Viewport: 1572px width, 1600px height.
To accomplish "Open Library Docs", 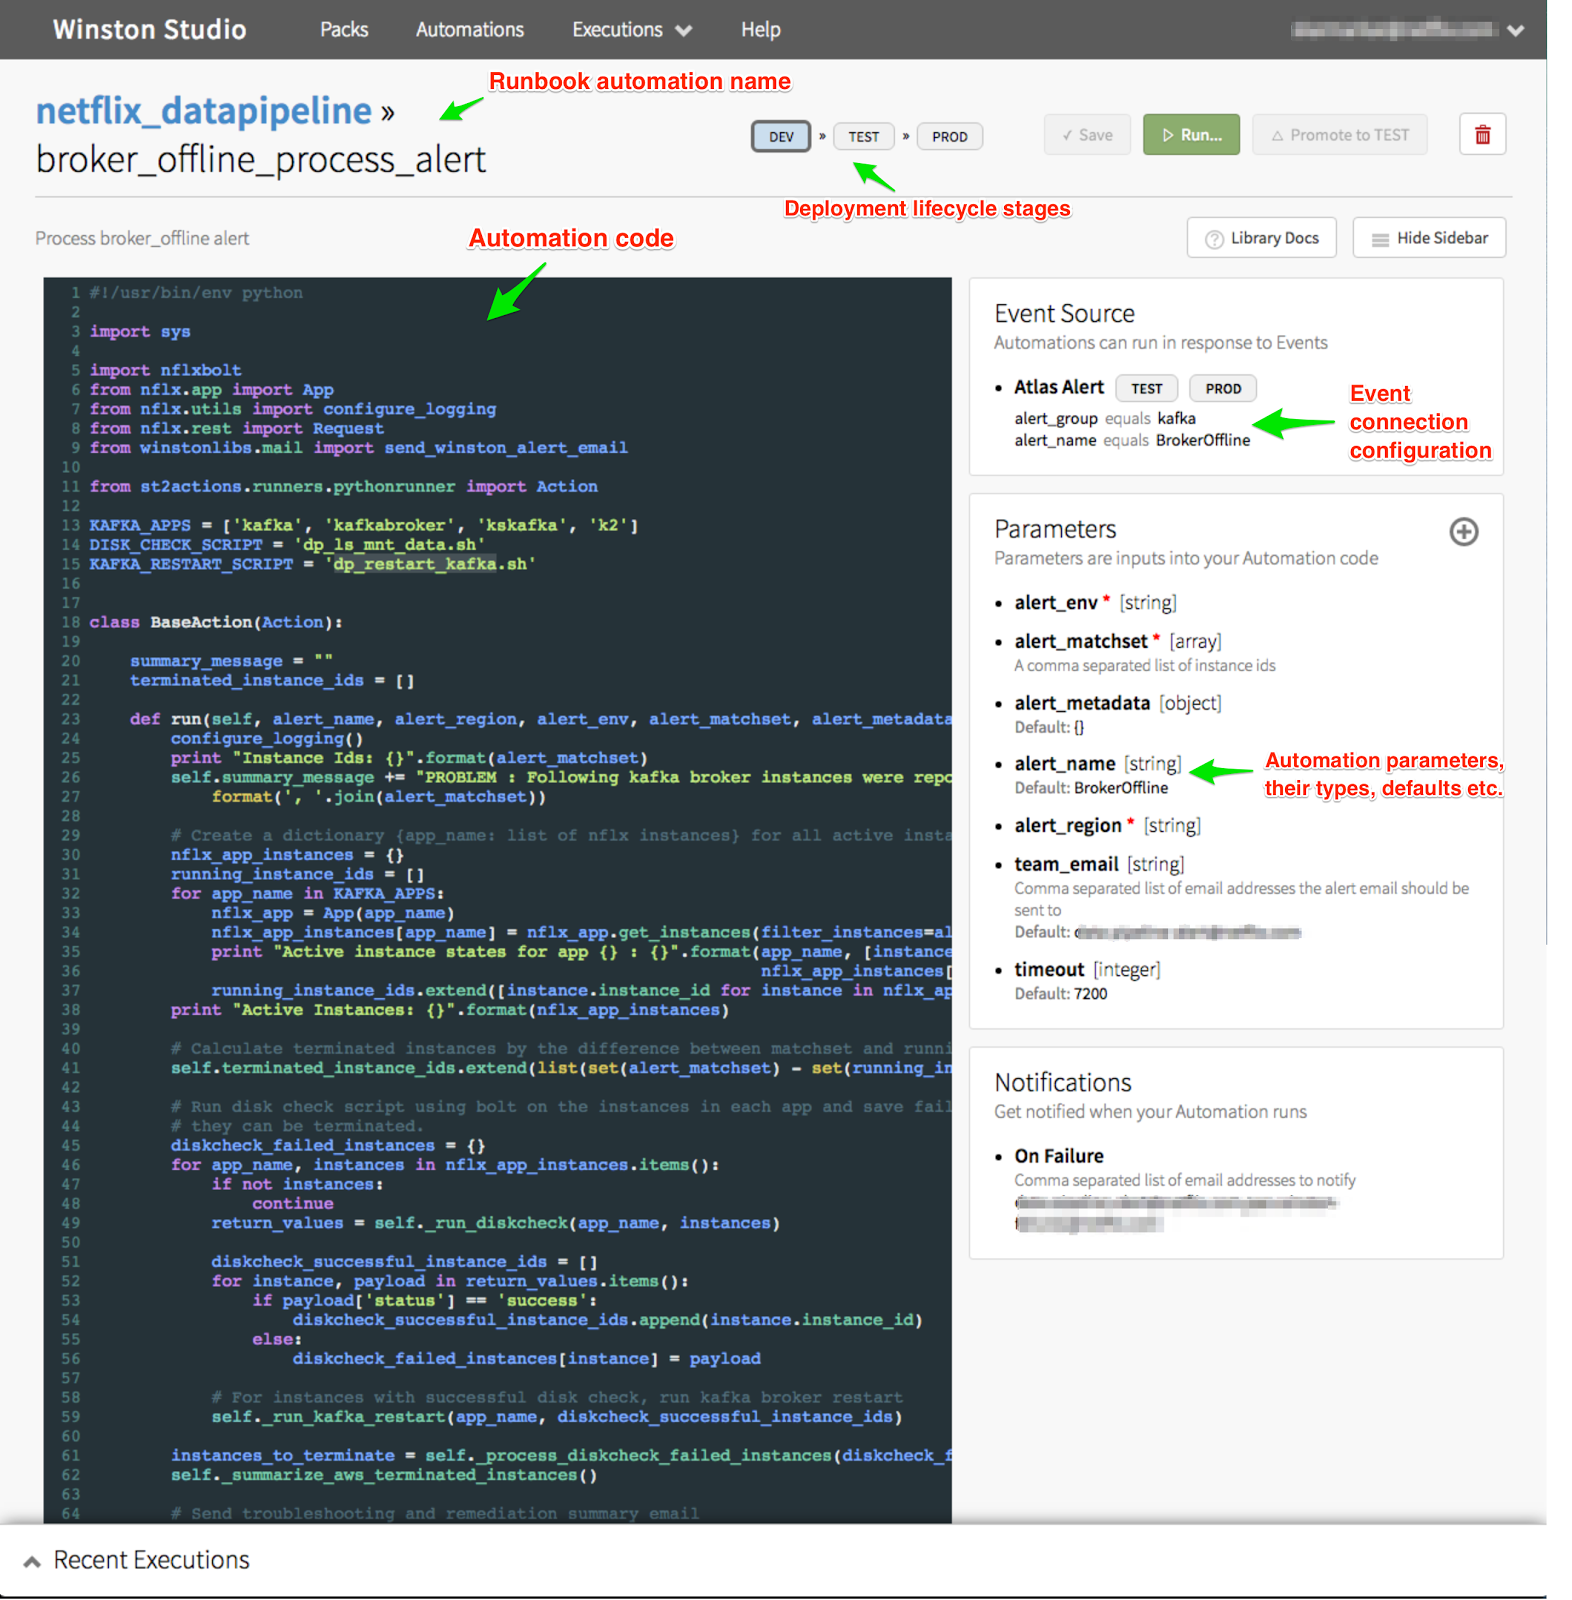I will tap(1261, 238).
